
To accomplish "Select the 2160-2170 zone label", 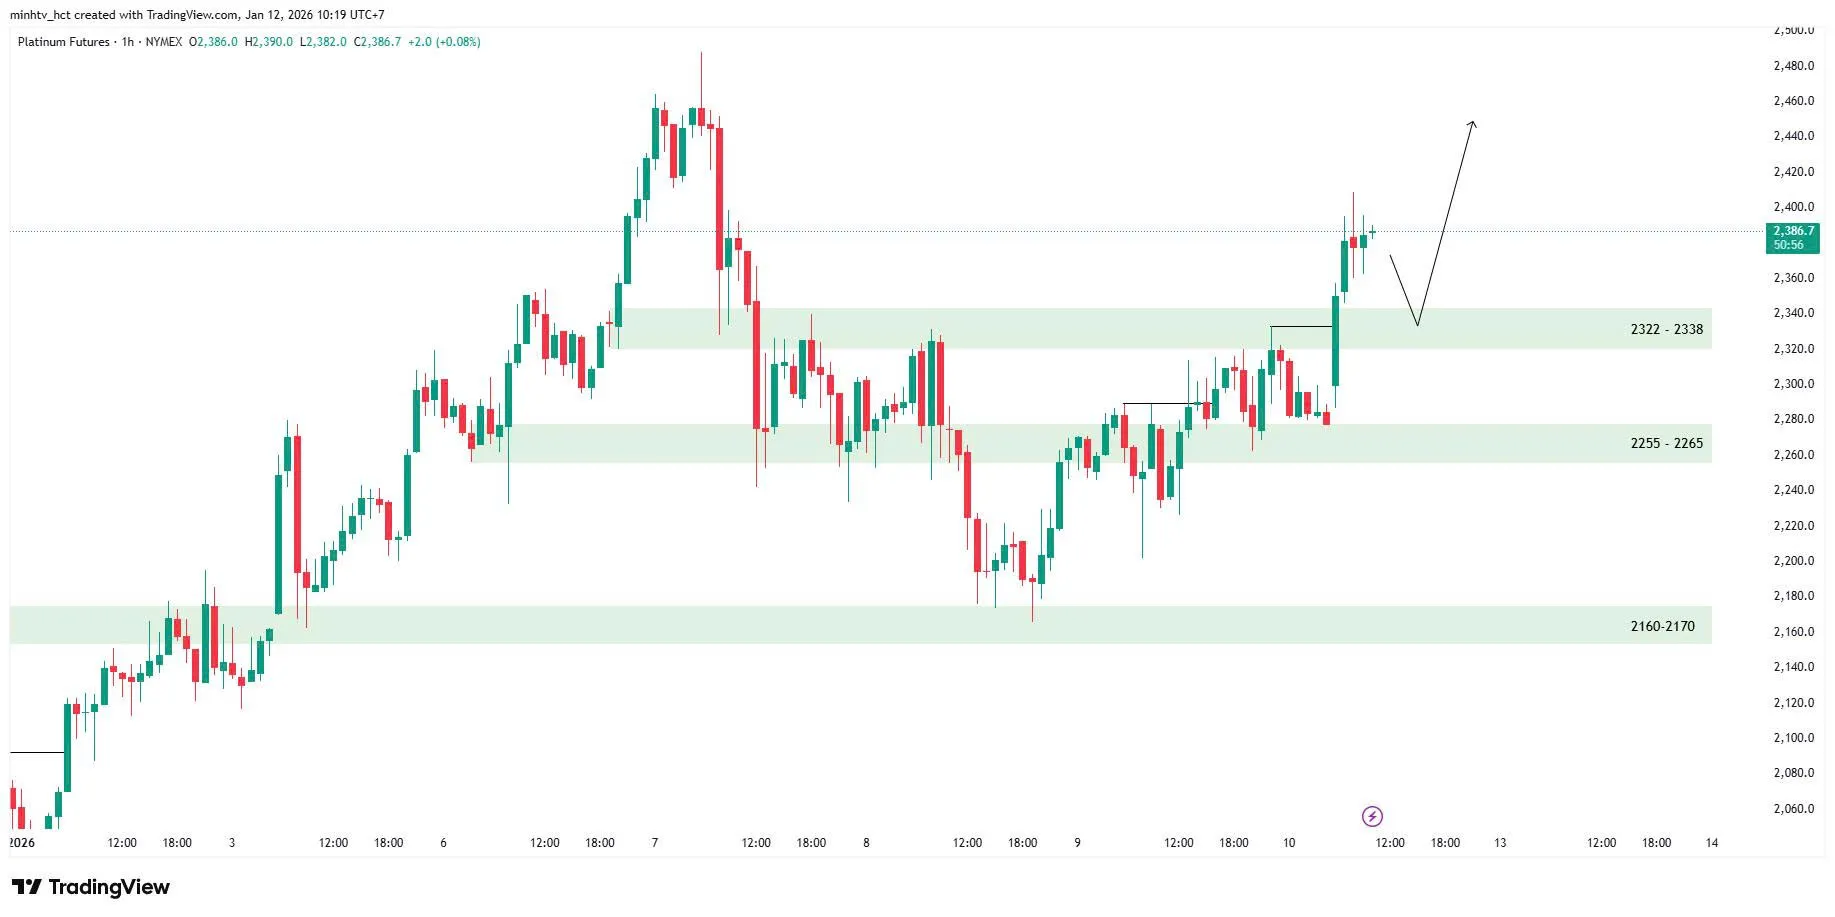I will pos(1662,626).
